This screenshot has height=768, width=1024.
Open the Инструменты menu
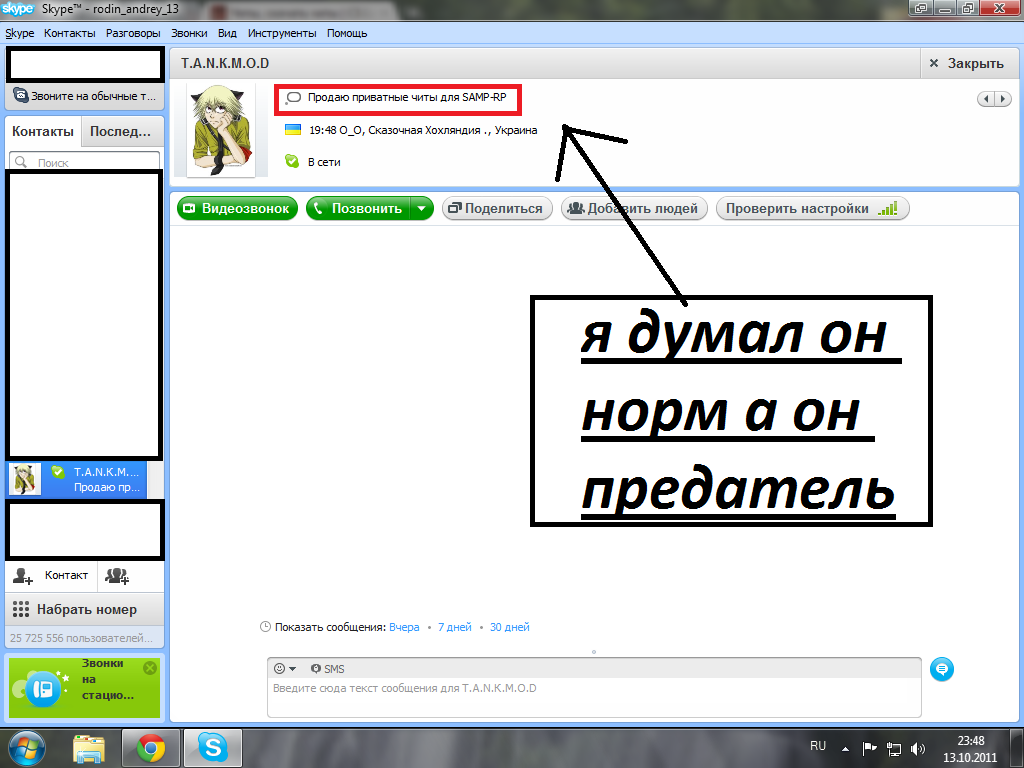click(x=281, y=33)
